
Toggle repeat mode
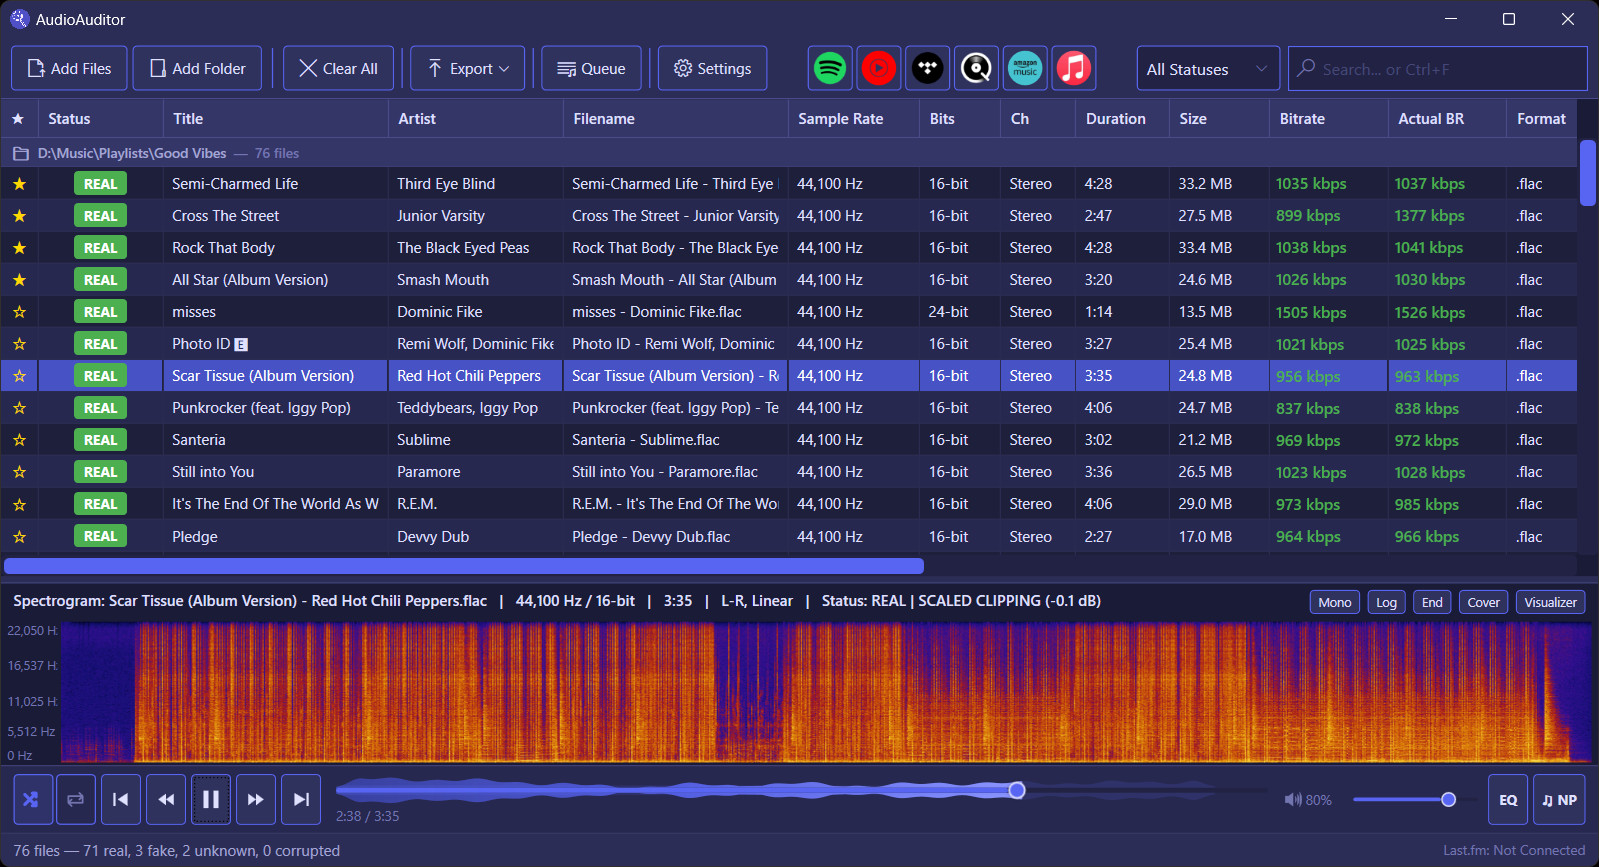76,799
